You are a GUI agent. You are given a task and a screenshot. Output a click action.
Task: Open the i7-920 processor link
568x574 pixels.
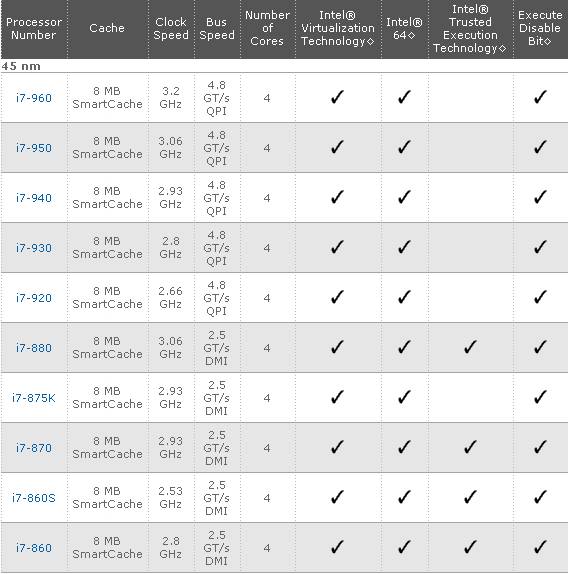tap(34, 298)
